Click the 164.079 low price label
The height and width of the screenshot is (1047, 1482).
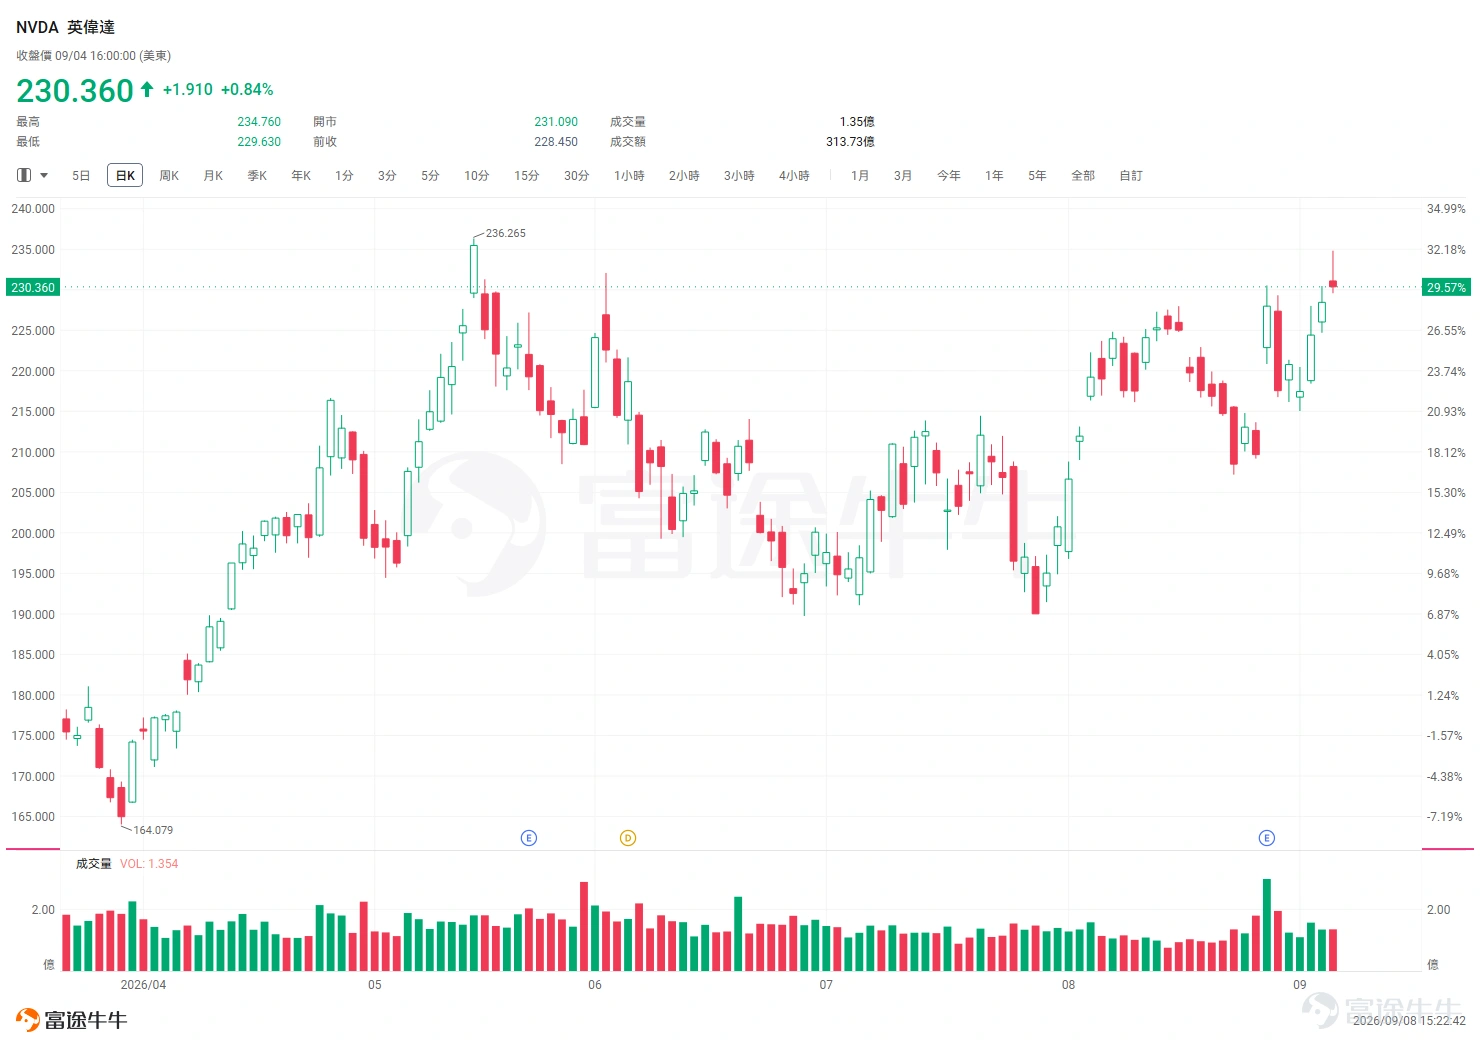(x=153, y=830)
